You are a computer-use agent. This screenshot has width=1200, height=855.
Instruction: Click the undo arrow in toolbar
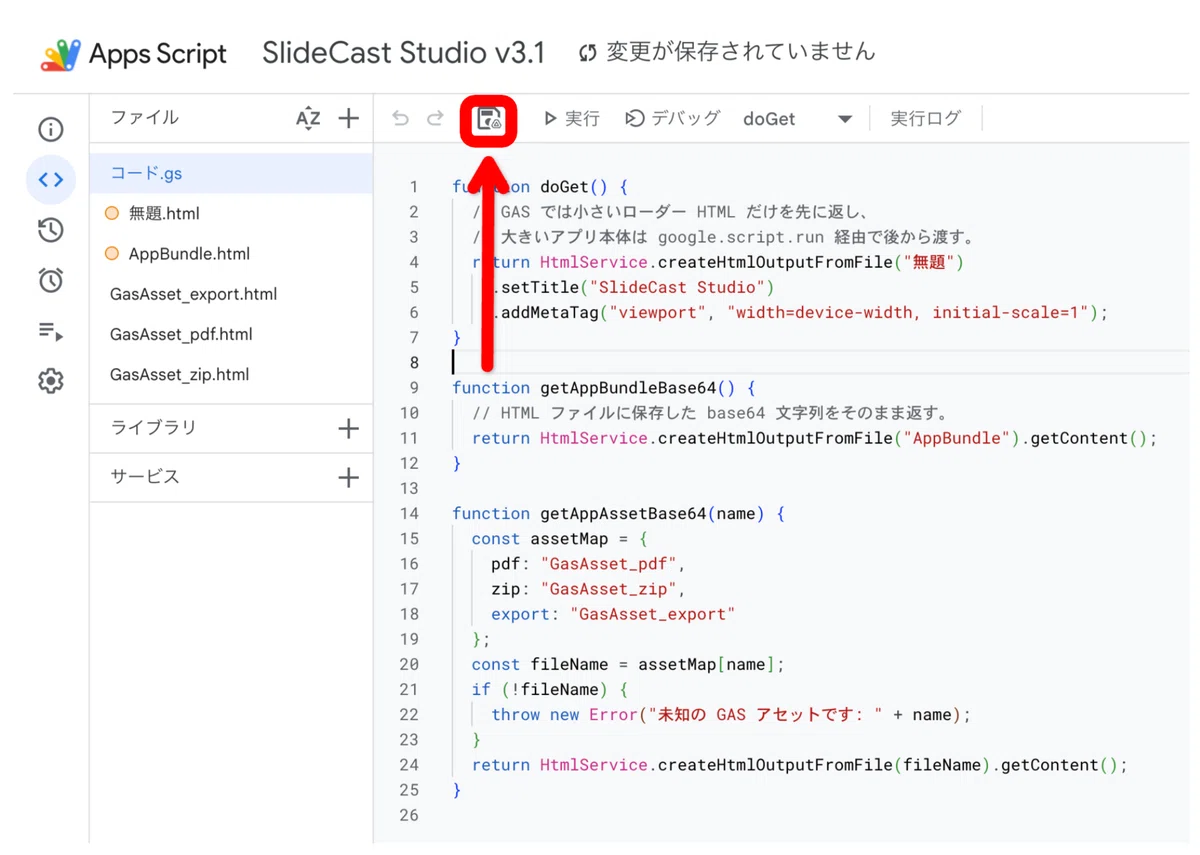[401, 119]
